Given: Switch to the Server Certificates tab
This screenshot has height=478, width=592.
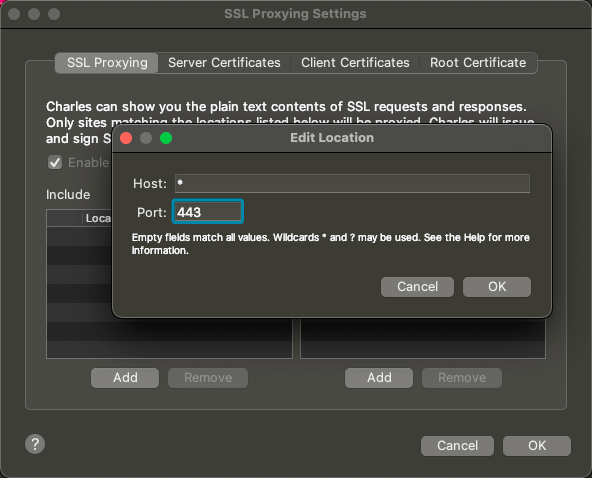Looking at the screenshot, I should [224, 63].
